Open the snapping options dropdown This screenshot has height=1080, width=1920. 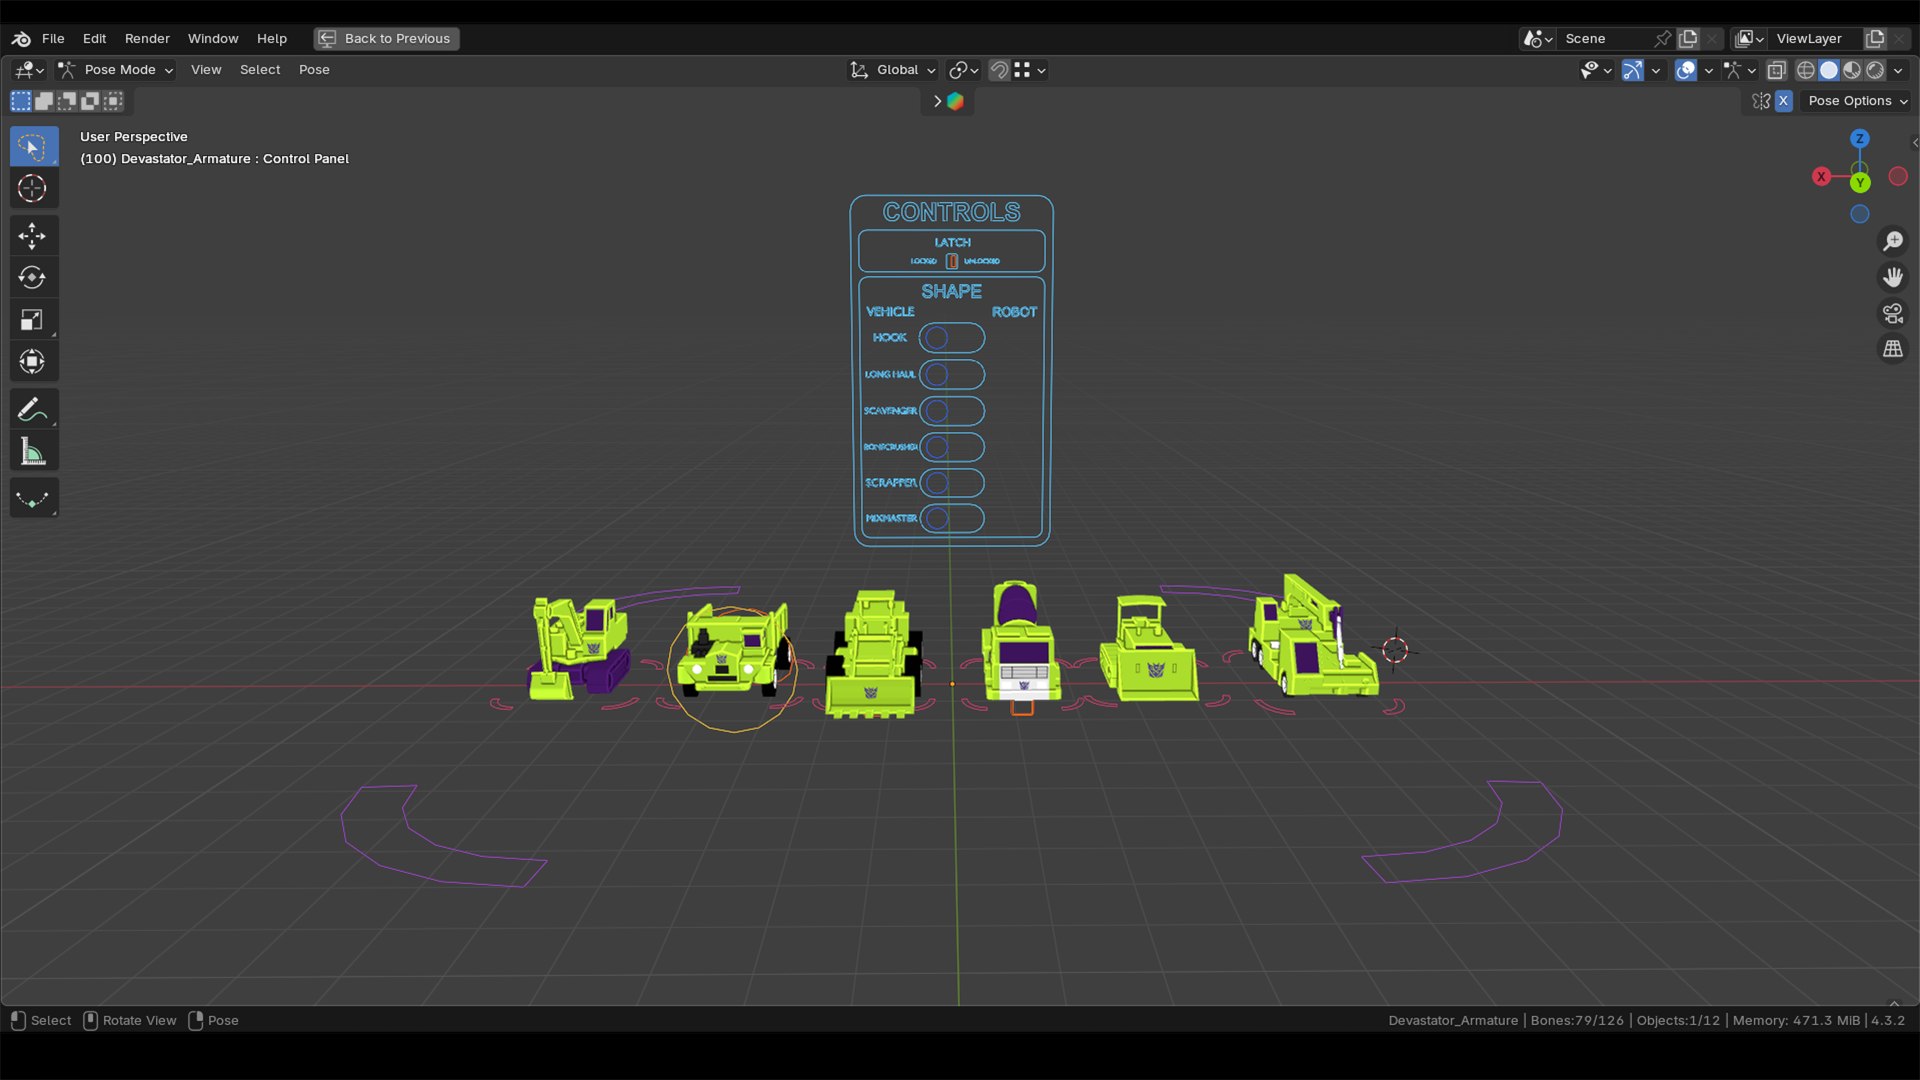pyautogui.click(x=1029, y=70)
